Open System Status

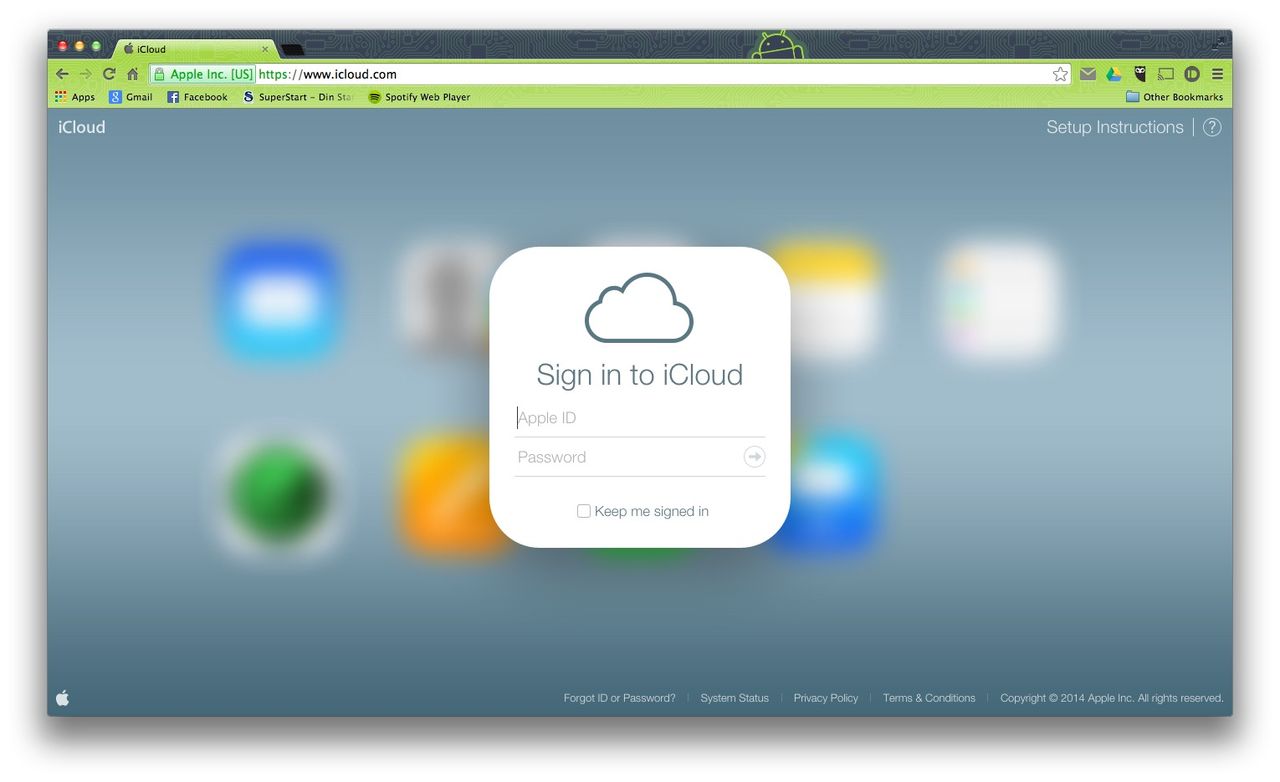(x=735, y=698)
